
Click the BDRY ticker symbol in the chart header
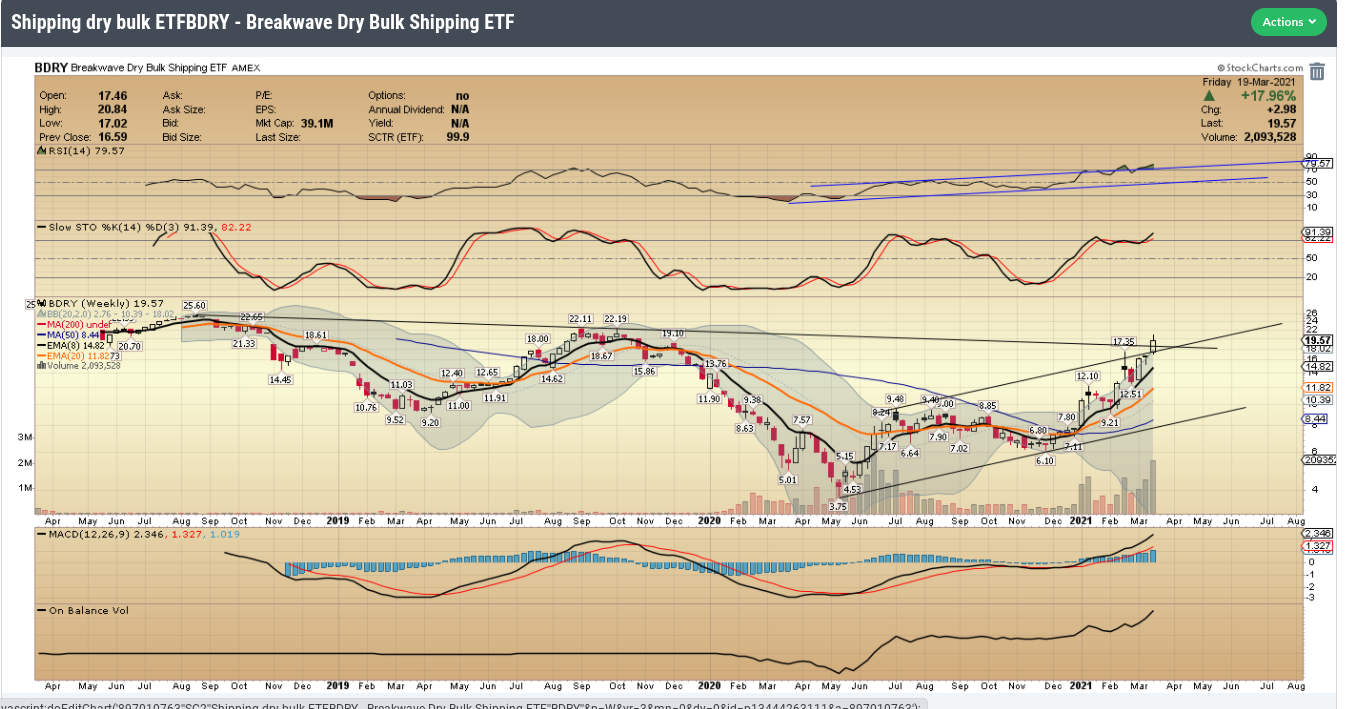coord(50,67)
